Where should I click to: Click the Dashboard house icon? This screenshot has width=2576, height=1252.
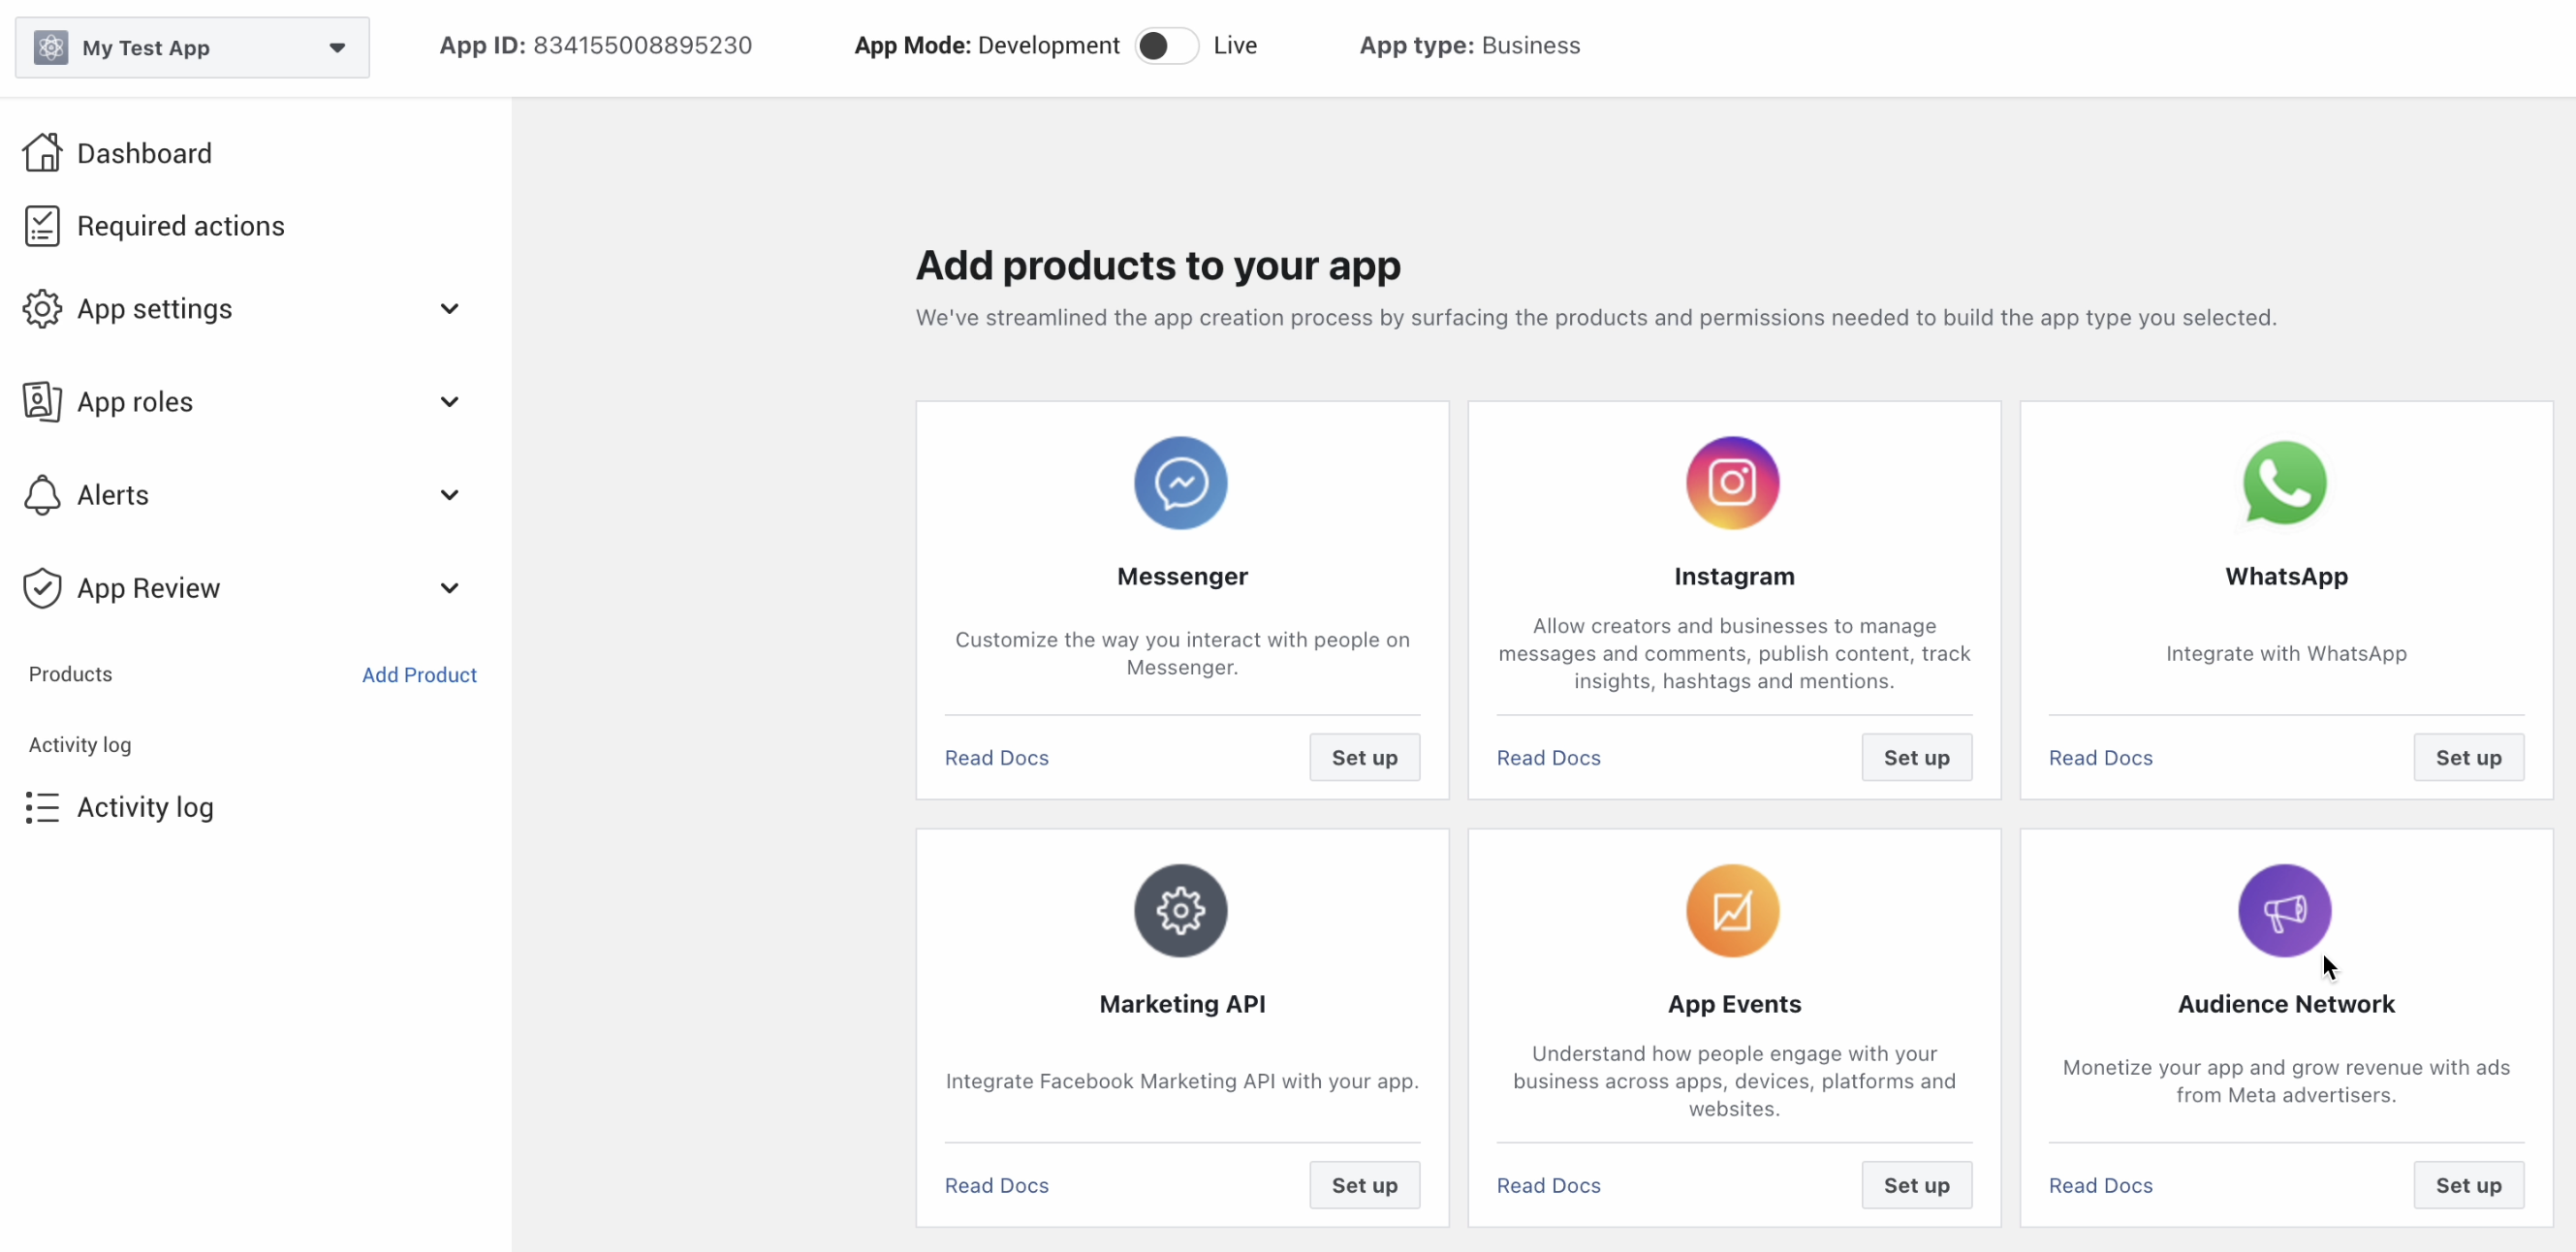[42, 153]
